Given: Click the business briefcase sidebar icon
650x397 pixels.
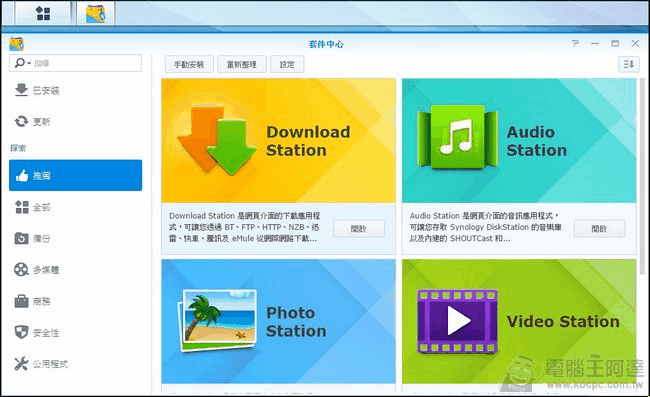Looking at the screenshot, I should pyautogui.click(x=21, y=301).
